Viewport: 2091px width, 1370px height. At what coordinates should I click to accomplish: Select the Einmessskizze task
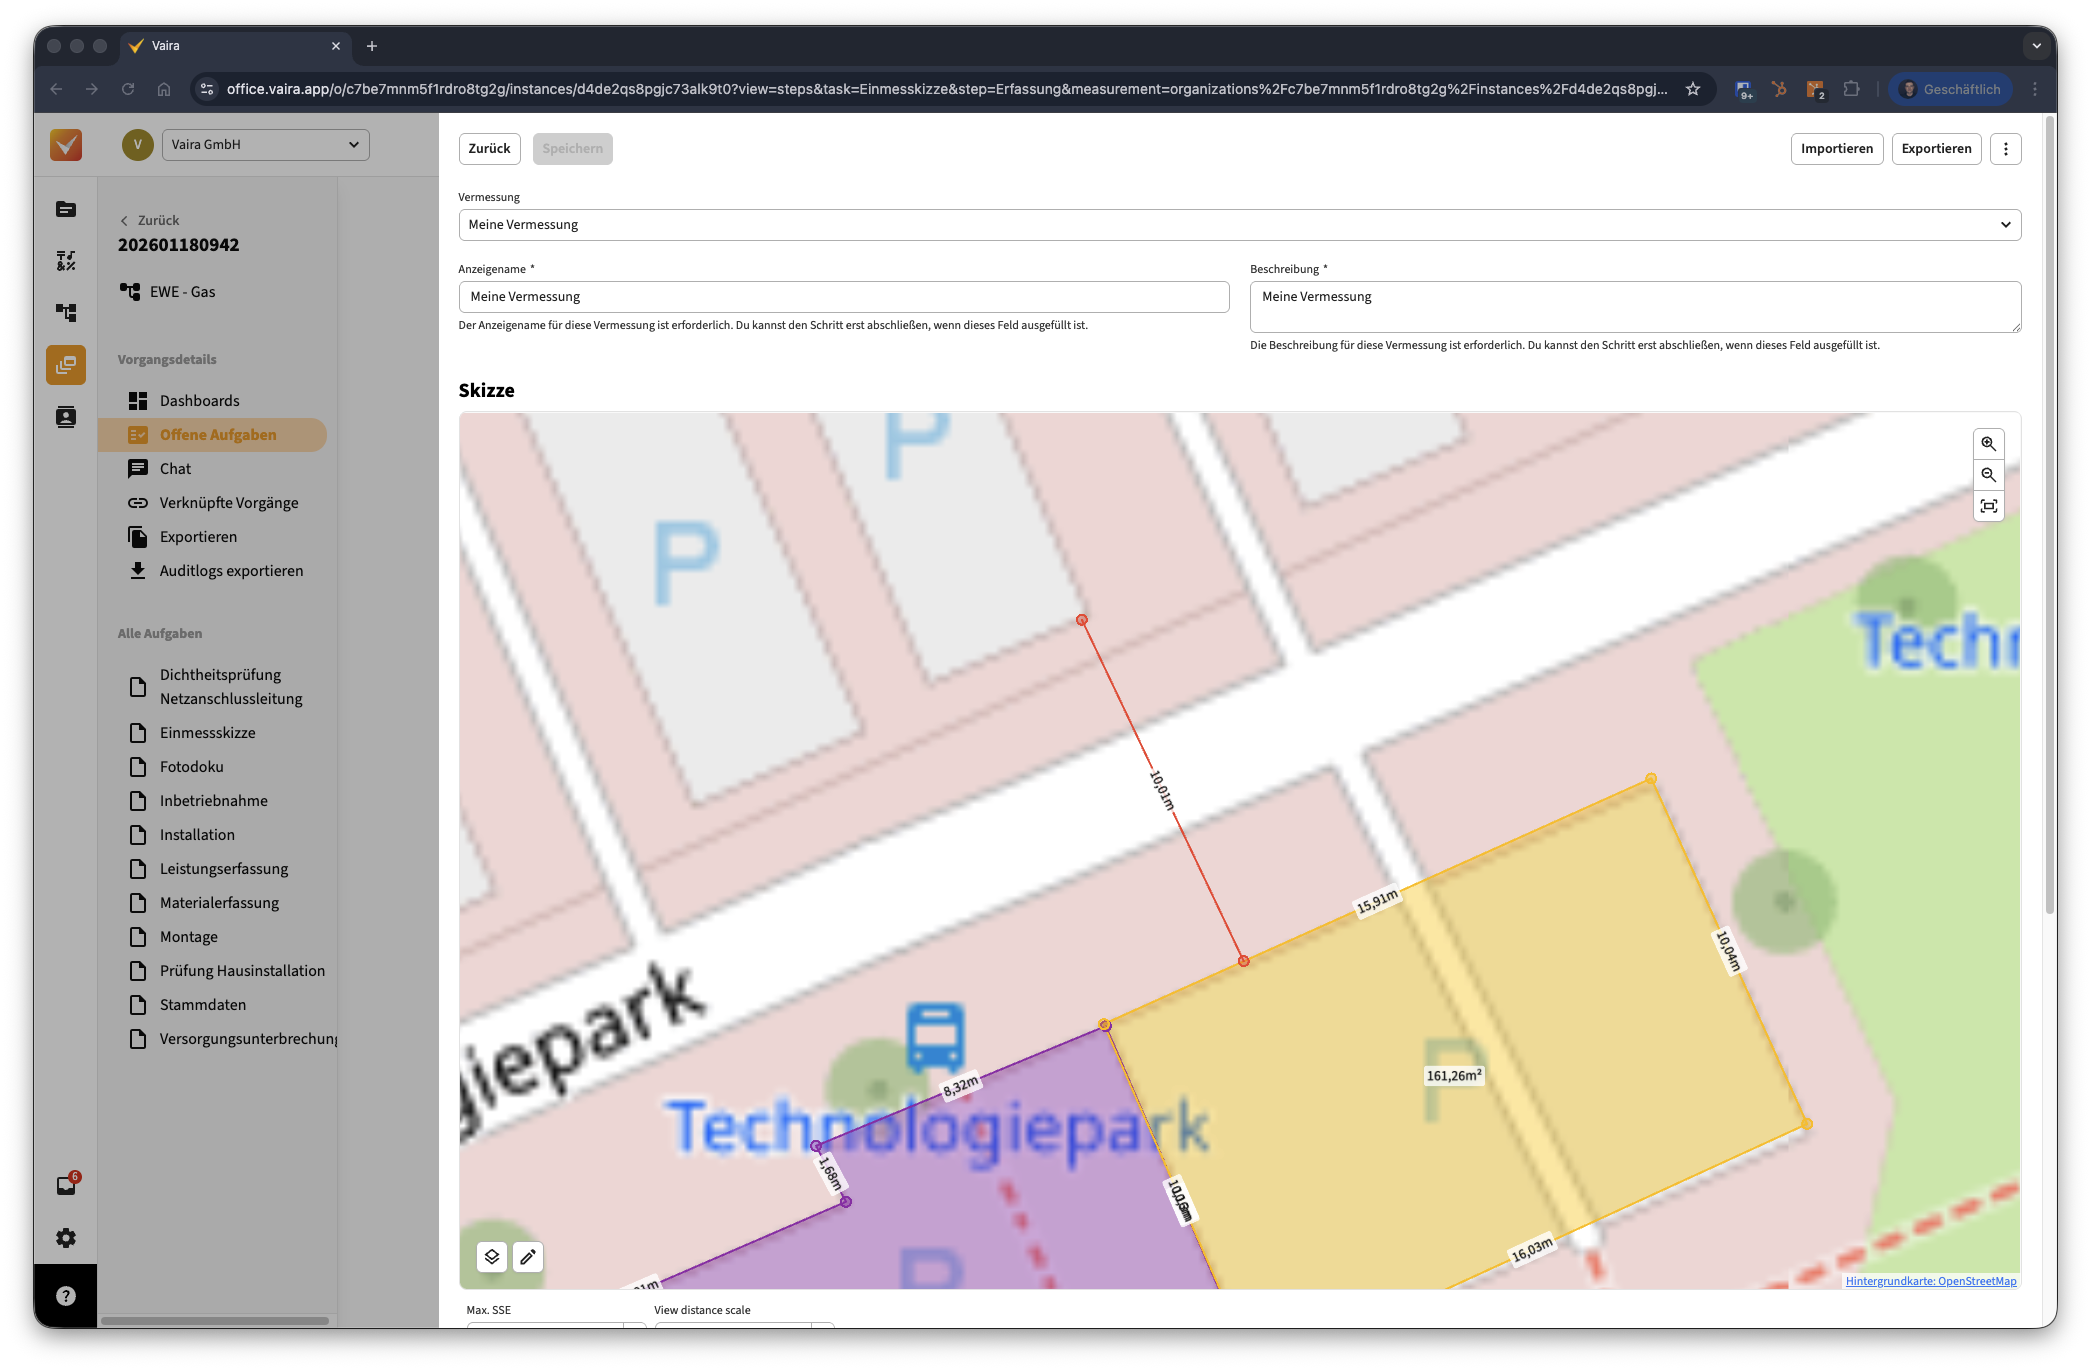pyautogui.click(x=207, y=733)
